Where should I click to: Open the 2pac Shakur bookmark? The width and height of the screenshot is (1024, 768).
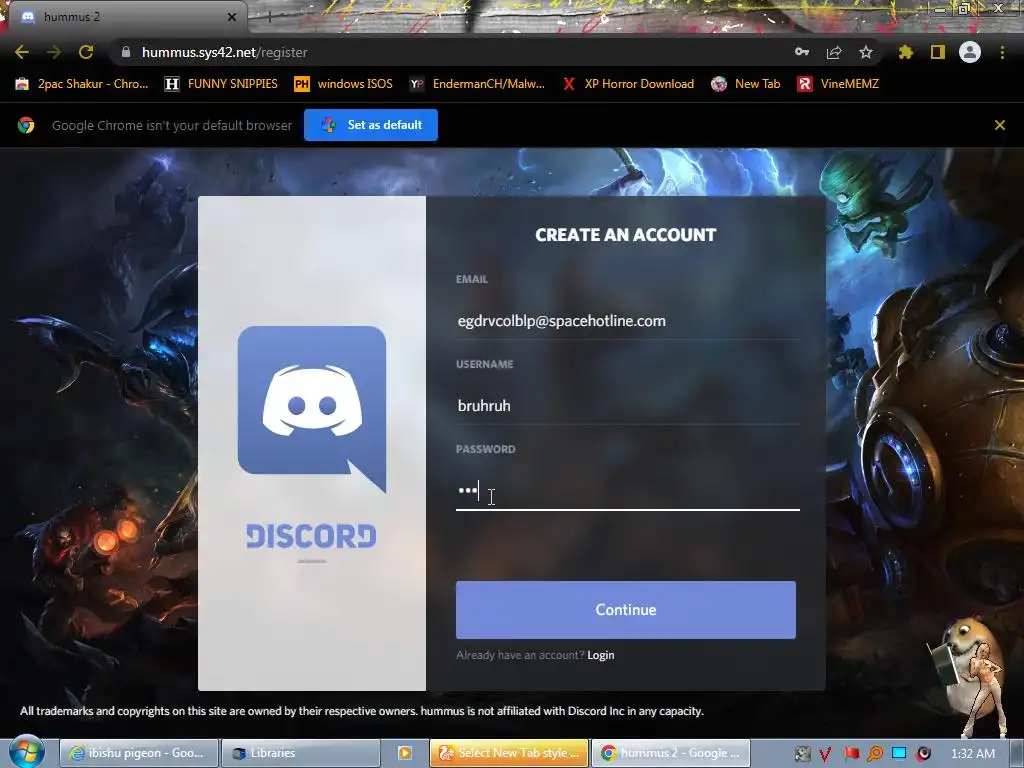[82, 84]
